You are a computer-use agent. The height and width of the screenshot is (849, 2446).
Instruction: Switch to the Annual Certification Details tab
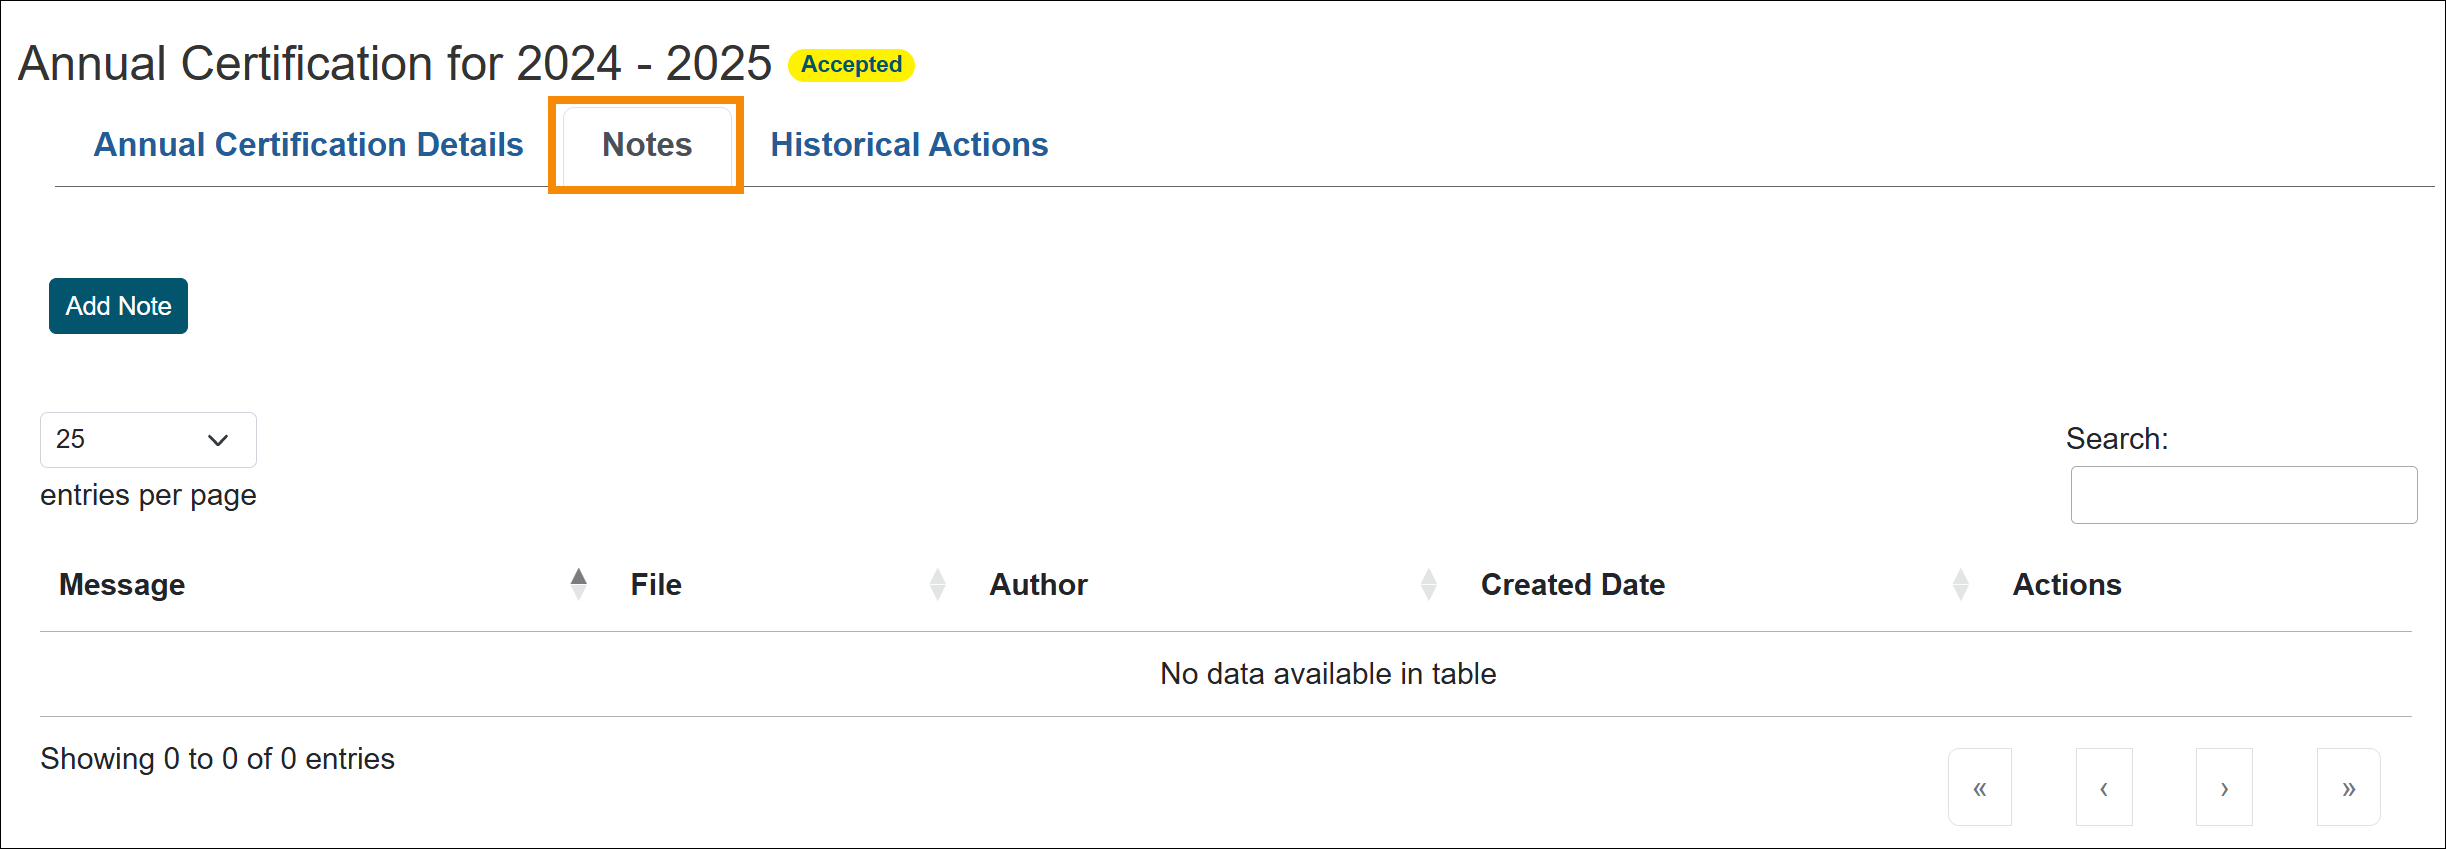coord(308,145)
